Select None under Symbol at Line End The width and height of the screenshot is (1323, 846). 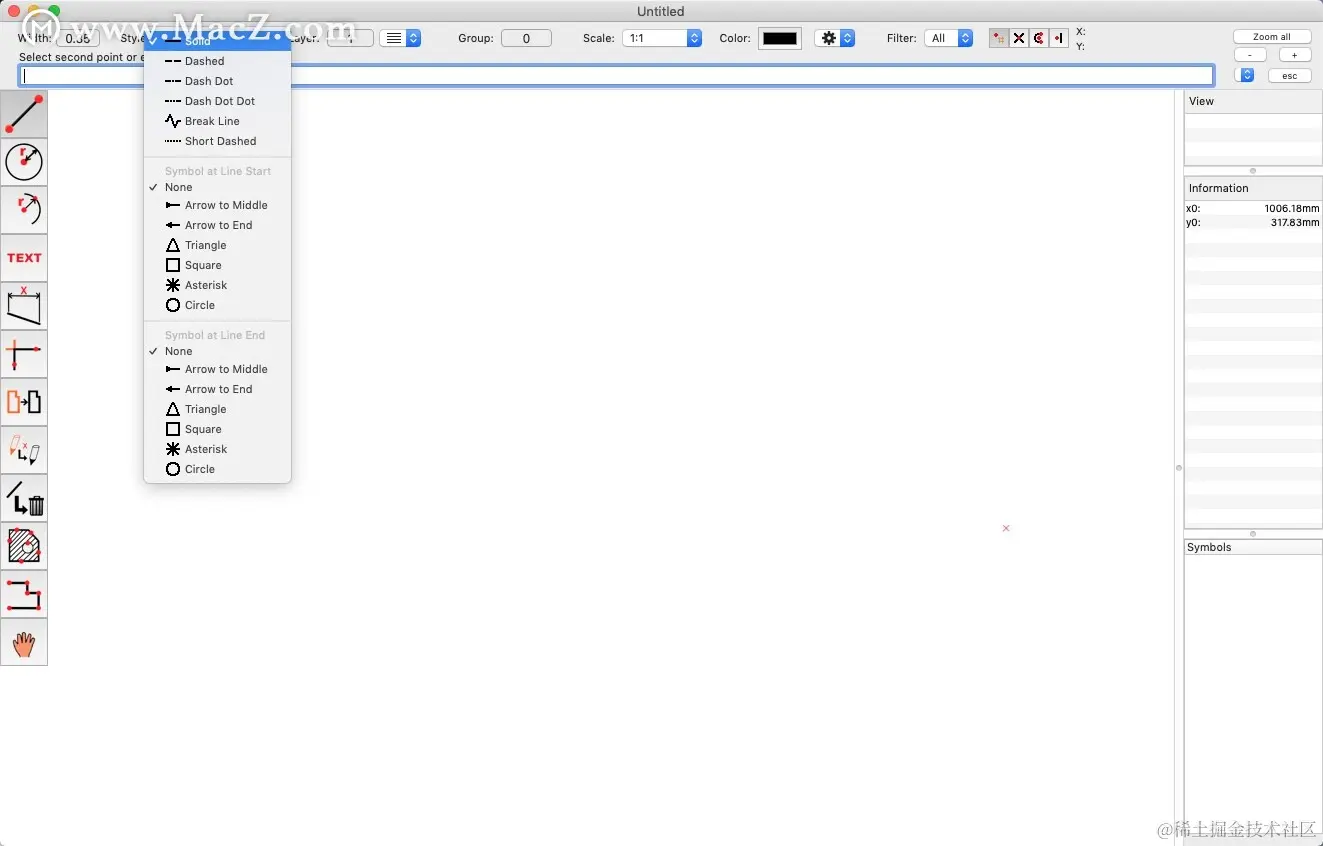click(x=217, y=351)
